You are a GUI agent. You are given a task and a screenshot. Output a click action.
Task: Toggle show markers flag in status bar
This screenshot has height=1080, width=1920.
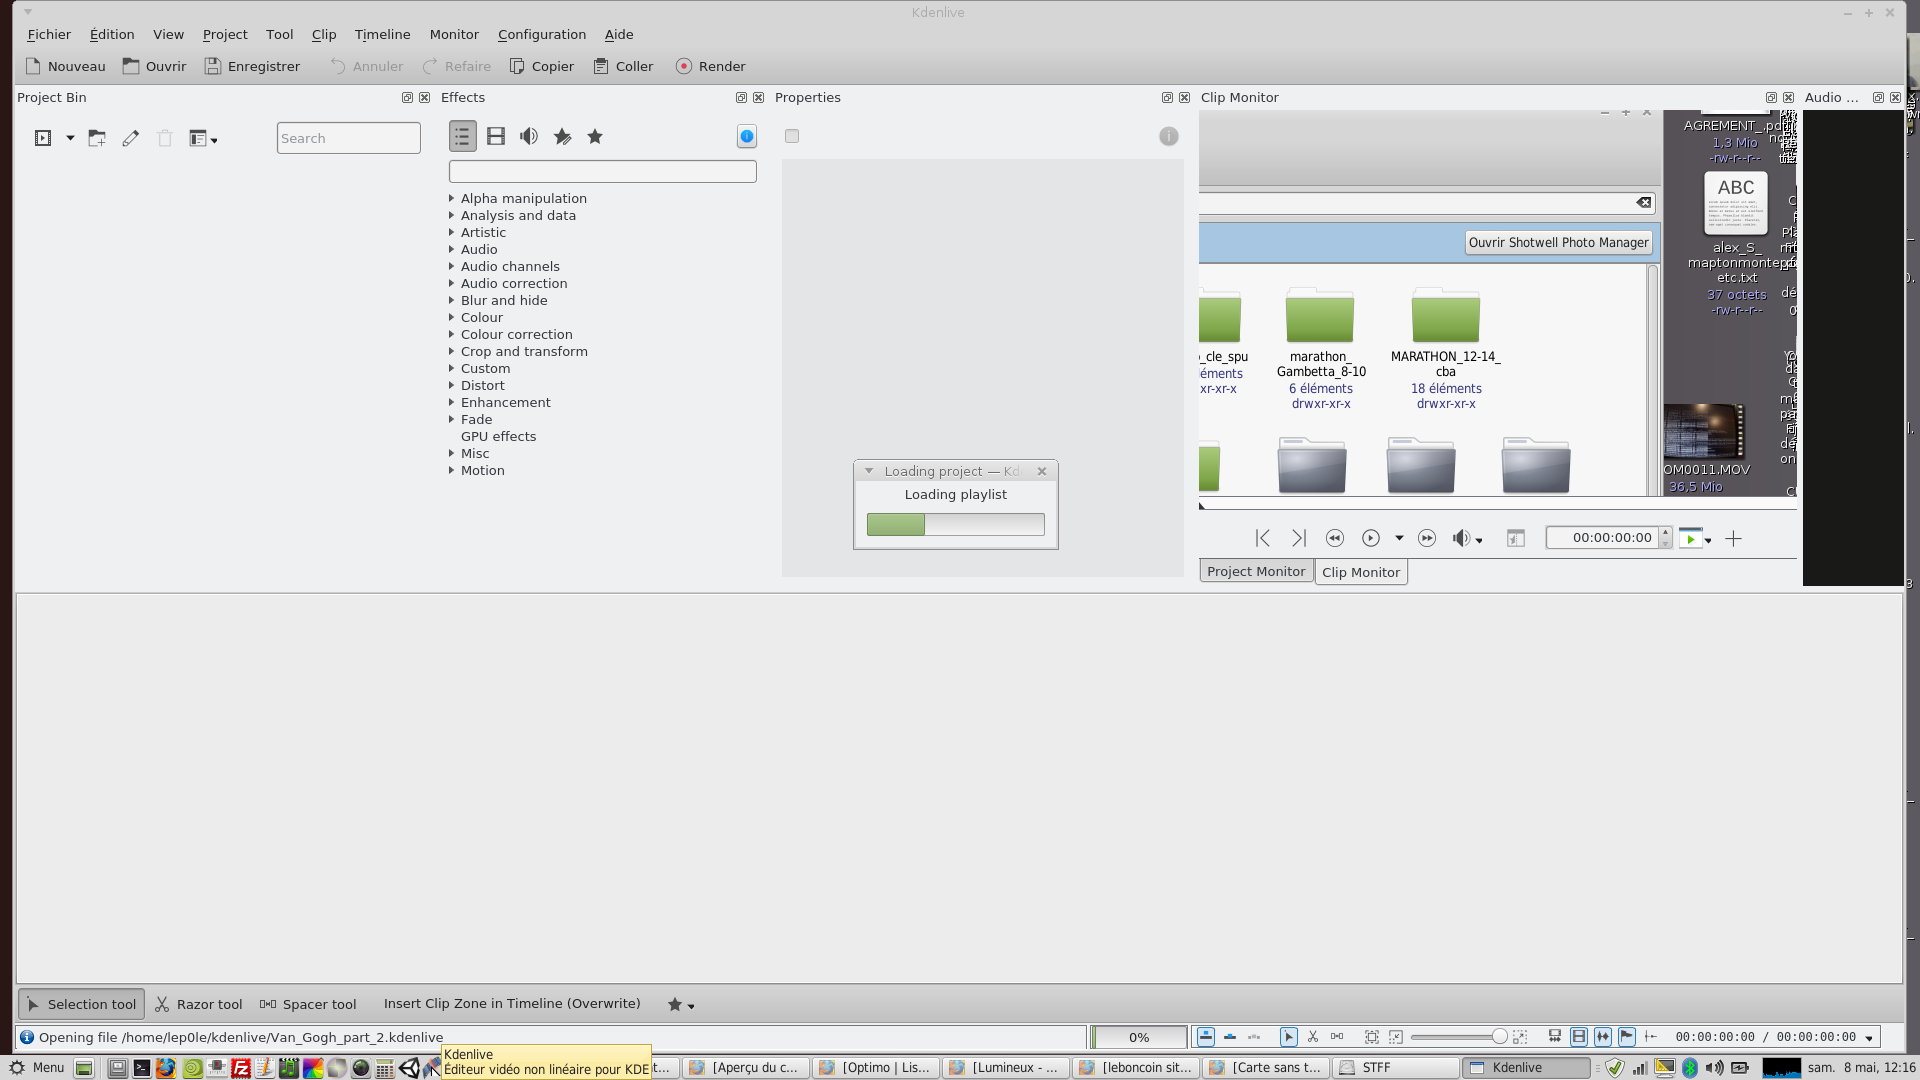pos(1627,1037)
